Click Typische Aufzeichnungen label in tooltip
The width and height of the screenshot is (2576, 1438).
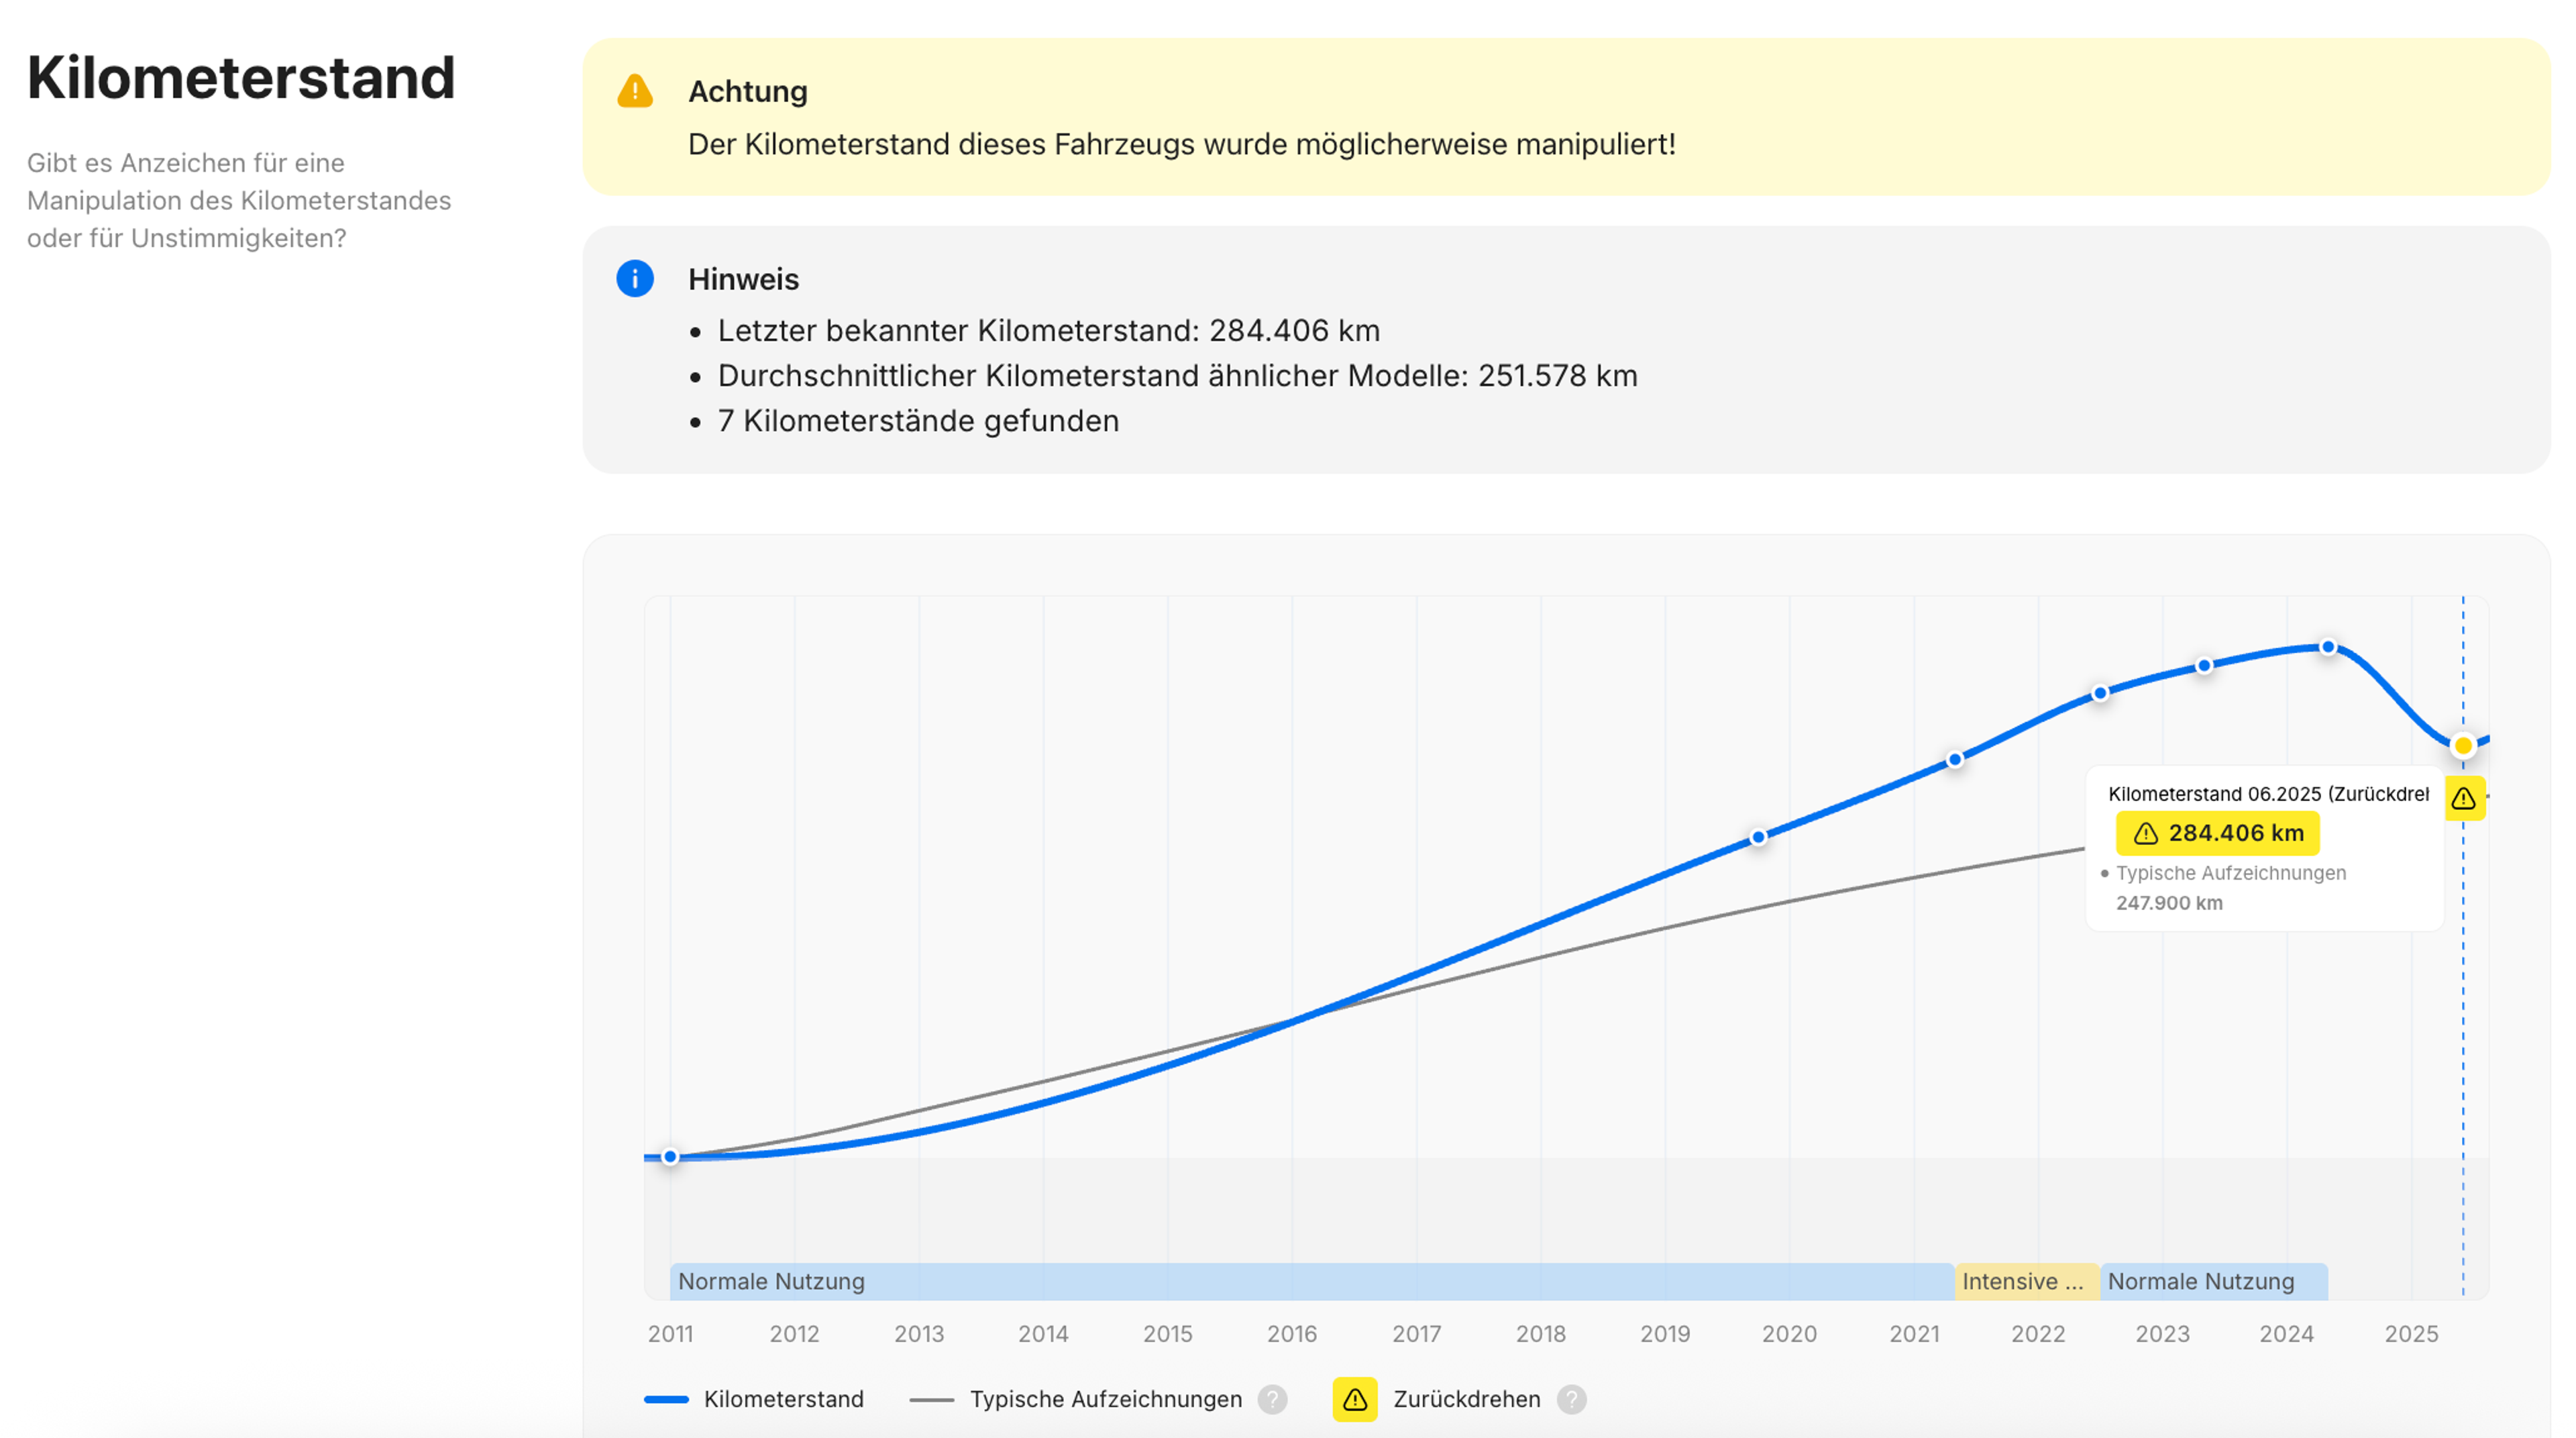tap(2231, 873)
